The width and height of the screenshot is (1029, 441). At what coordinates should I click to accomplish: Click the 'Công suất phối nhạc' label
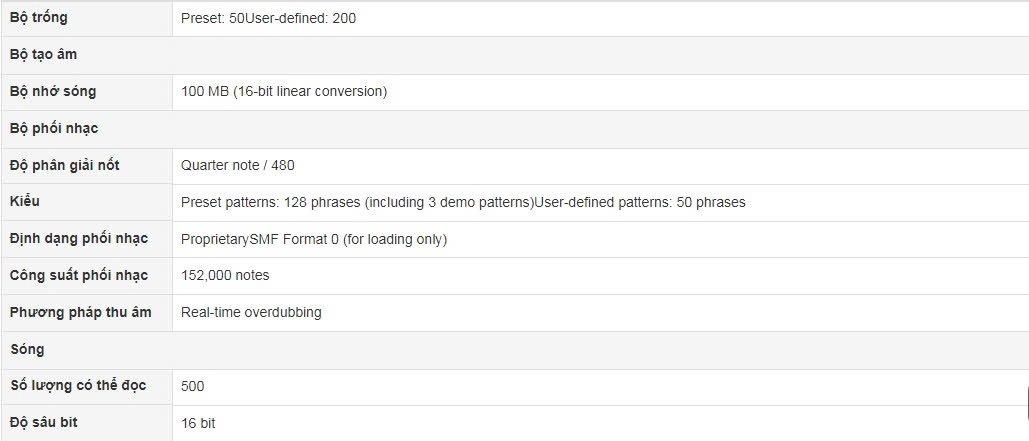point(79,276)
